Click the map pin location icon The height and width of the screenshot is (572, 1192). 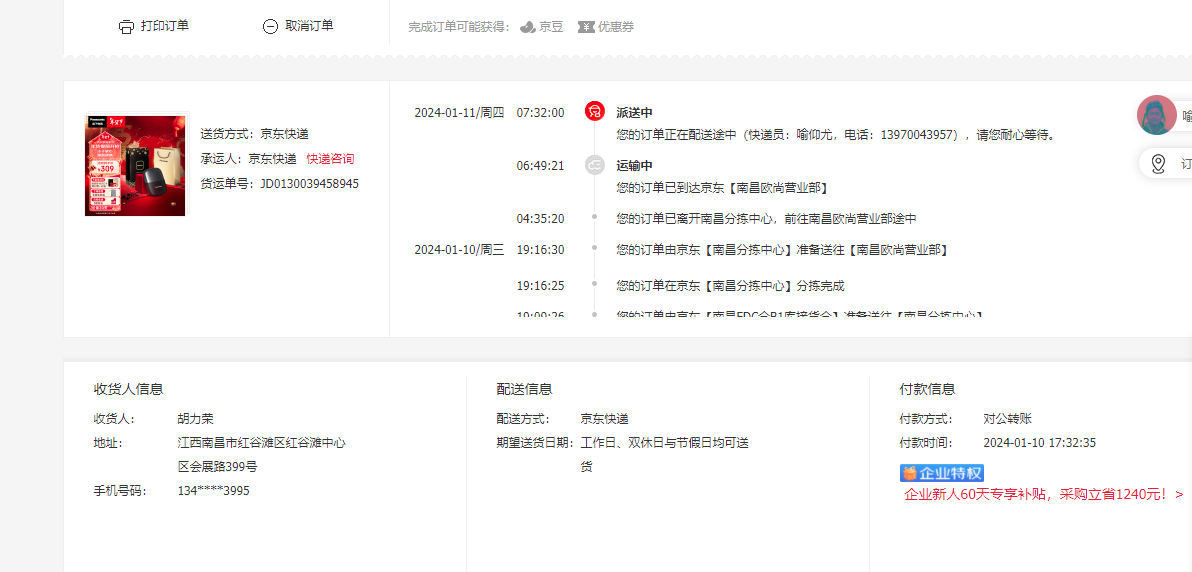point(1158,164)
